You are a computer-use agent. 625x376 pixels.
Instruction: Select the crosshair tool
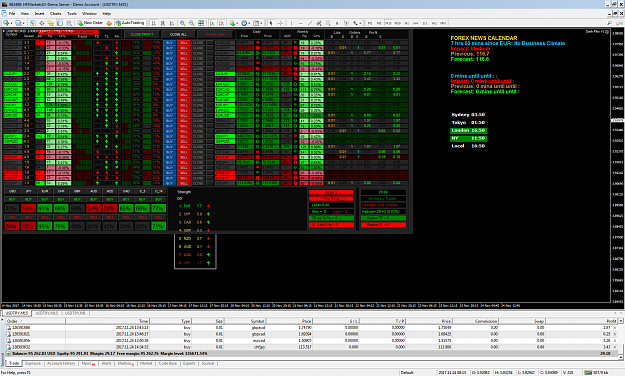(280, 23)
